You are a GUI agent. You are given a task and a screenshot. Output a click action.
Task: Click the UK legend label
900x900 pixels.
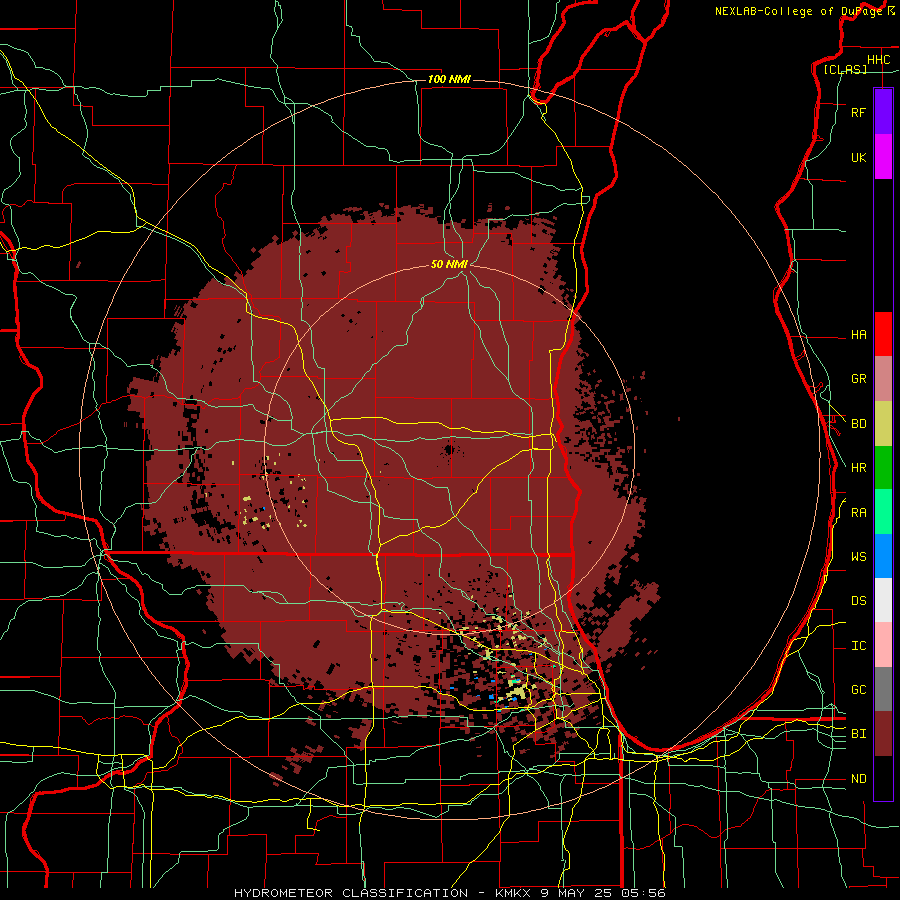click(x=858, y=157)
